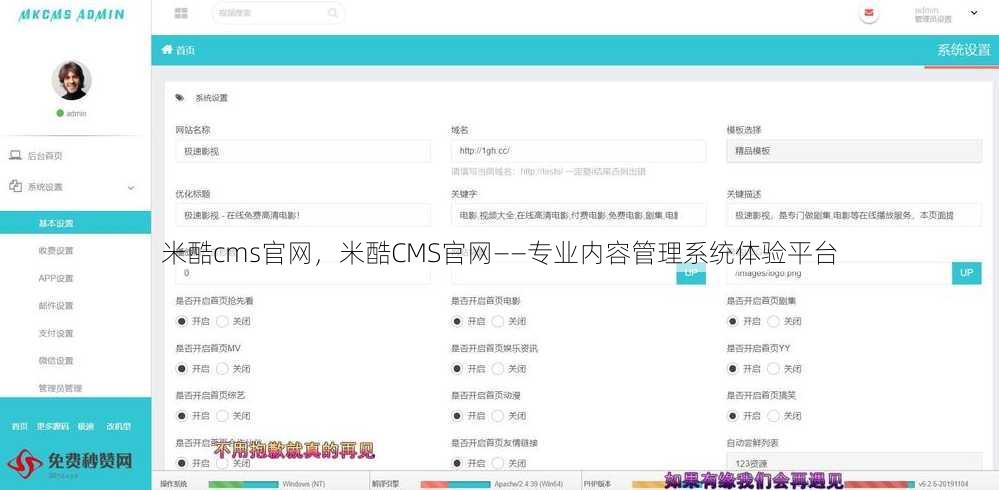999x490 pixels.
Task: Select 关闭 for 是否开启首页剧集
Action: (773, 321)
